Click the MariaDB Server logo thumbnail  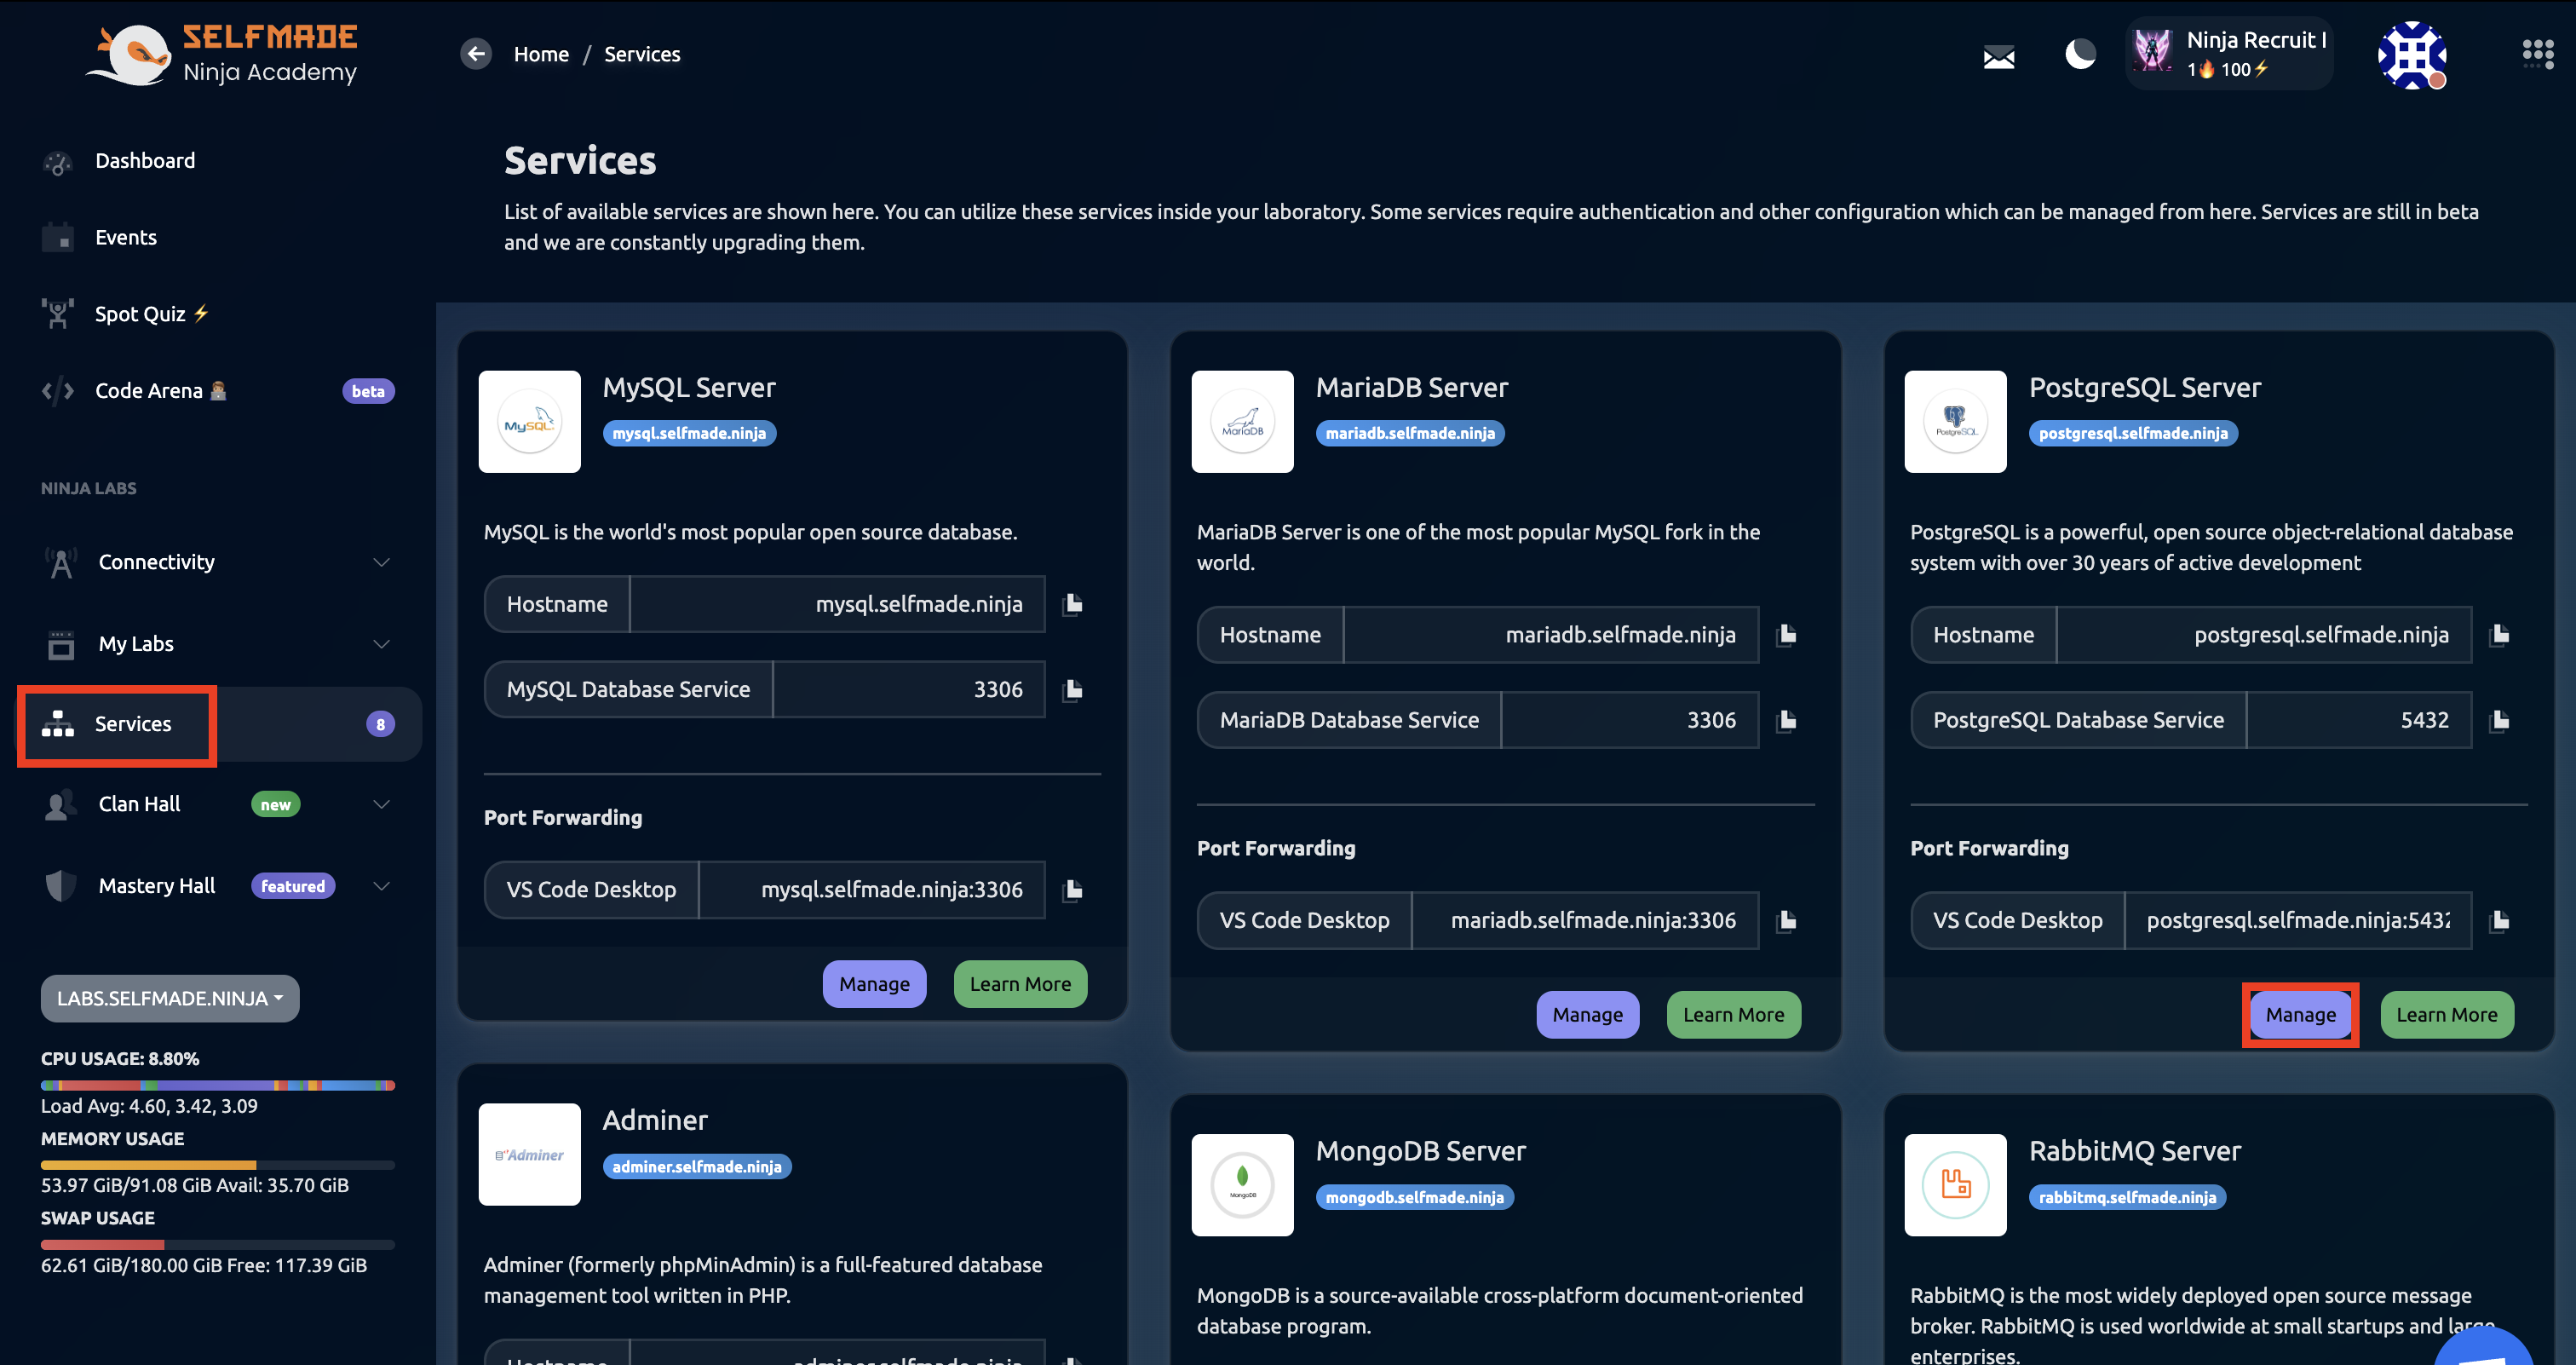[x=1242, y=422]
